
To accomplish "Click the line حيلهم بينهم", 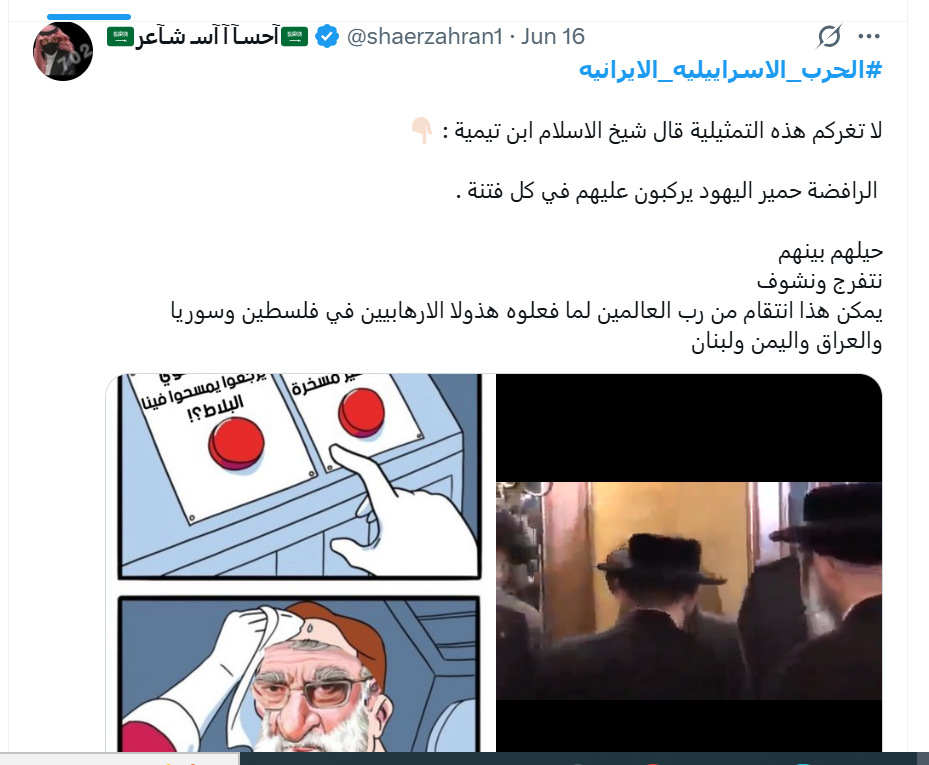I will tap(830, 252).
